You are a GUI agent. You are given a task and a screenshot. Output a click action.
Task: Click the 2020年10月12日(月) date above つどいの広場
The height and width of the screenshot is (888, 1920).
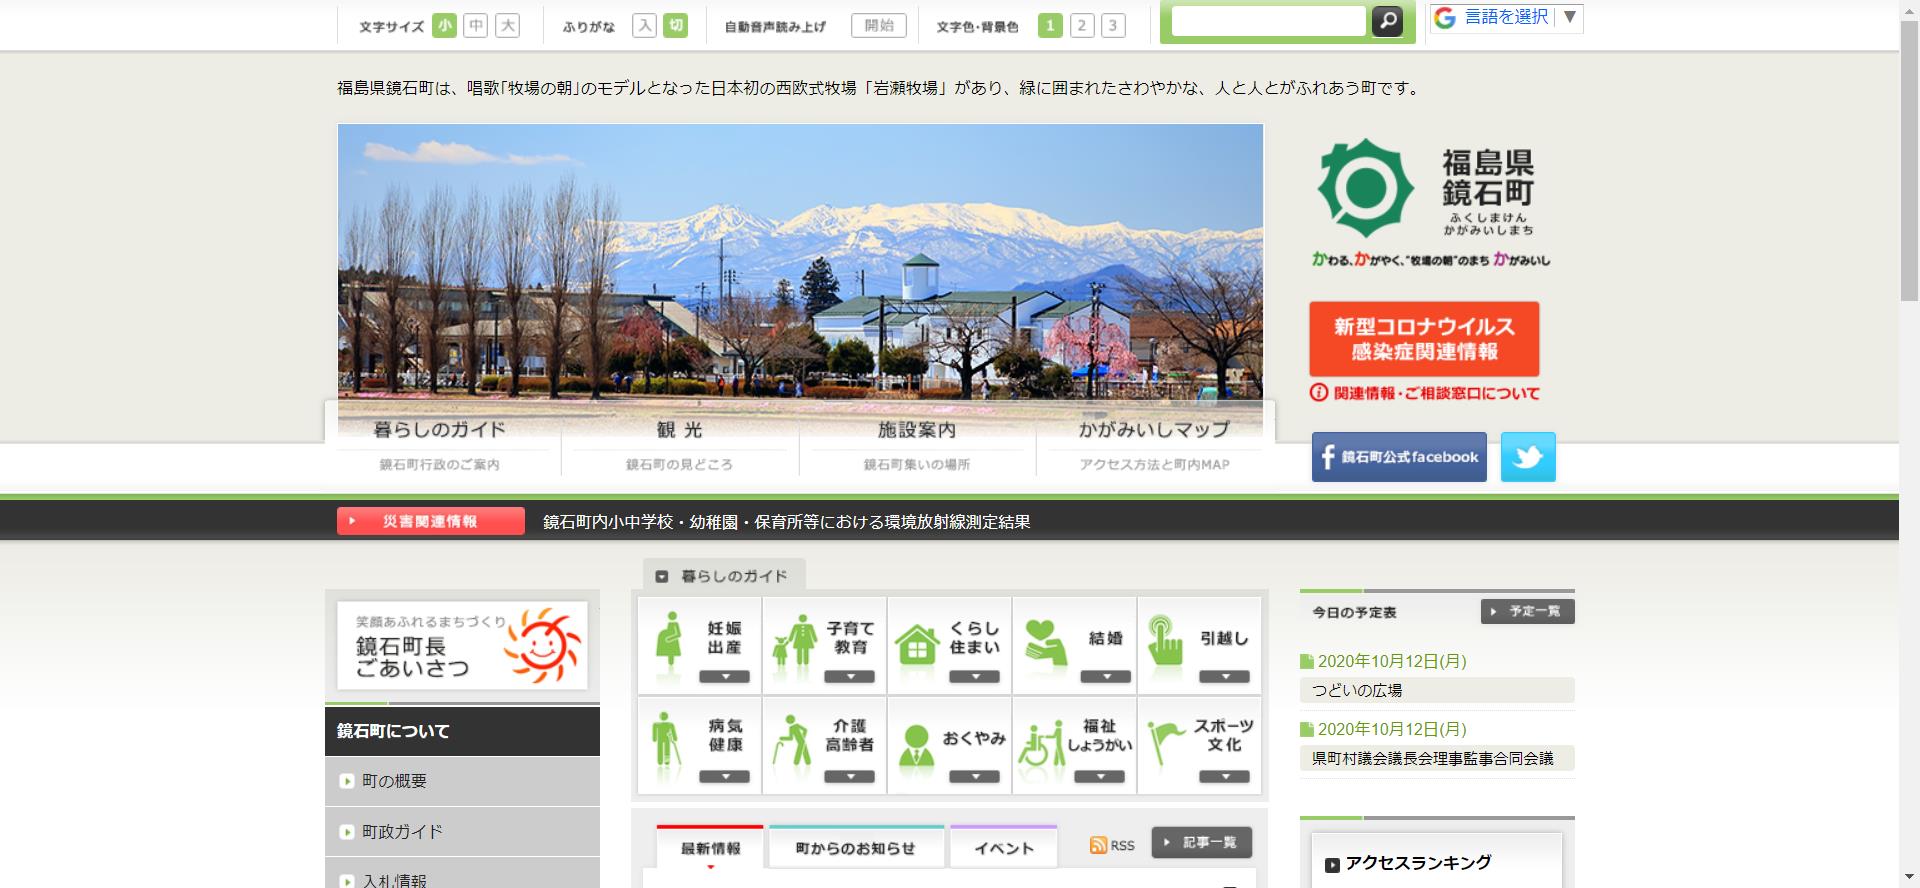(1391, 661)
